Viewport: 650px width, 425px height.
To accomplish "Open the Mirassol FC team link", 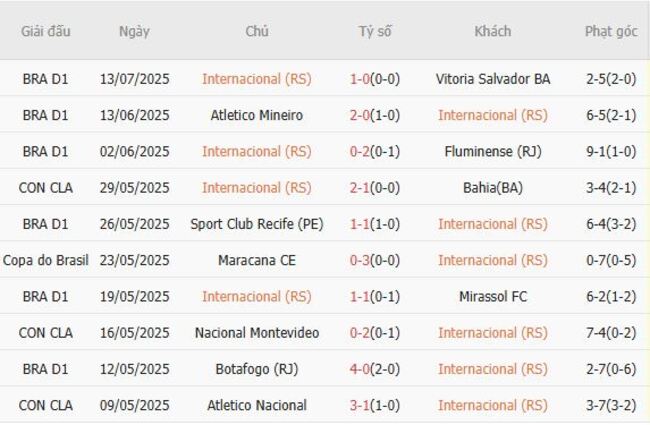I will pyautogui.click(x=493, y=296).
